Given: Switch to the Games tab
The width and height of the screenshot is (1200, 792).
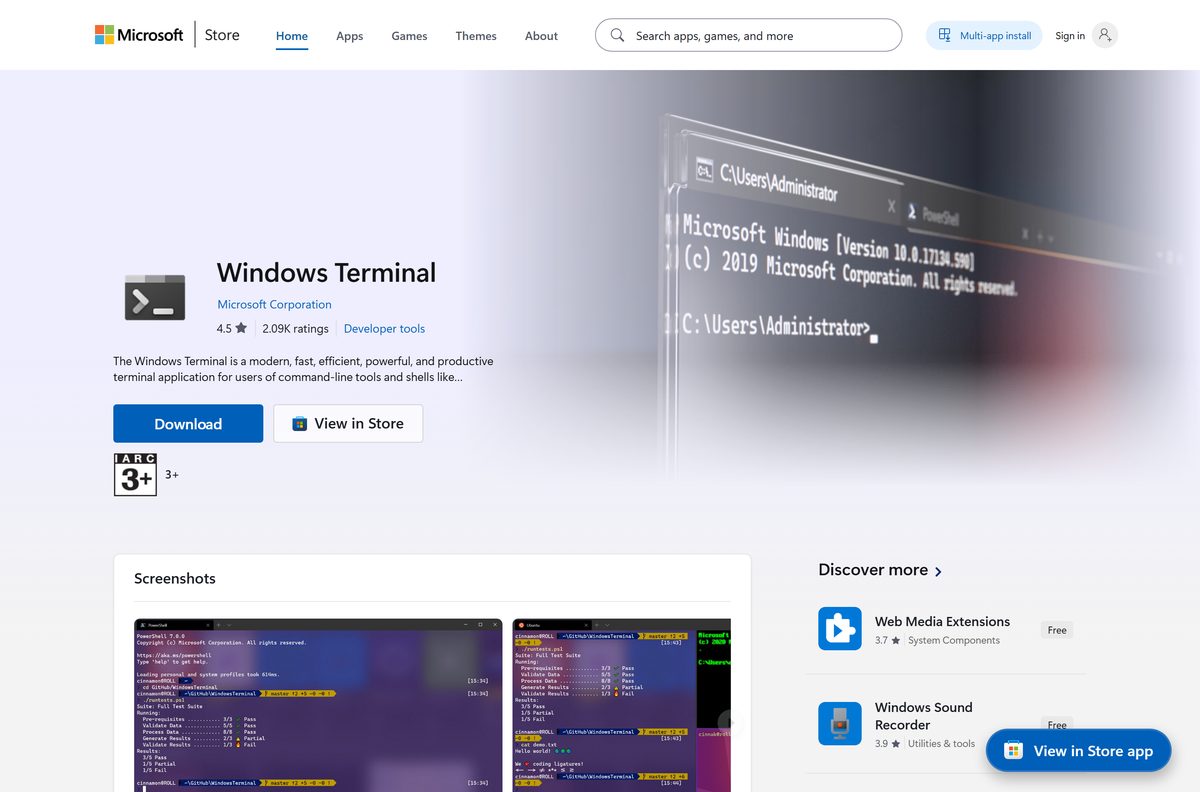Looking at the screenshot, I should [x=409, y=36].
